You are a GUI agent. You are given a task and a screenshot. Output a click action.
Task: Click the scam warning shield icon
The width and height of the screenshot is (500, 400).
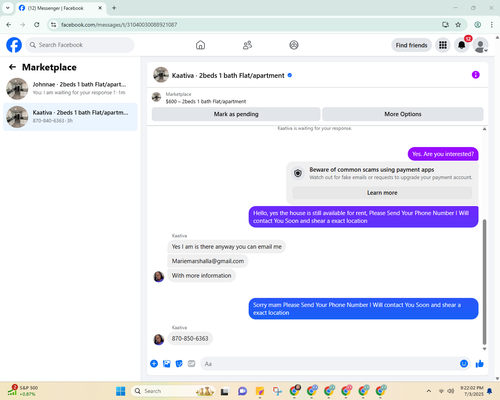(298, 173)
